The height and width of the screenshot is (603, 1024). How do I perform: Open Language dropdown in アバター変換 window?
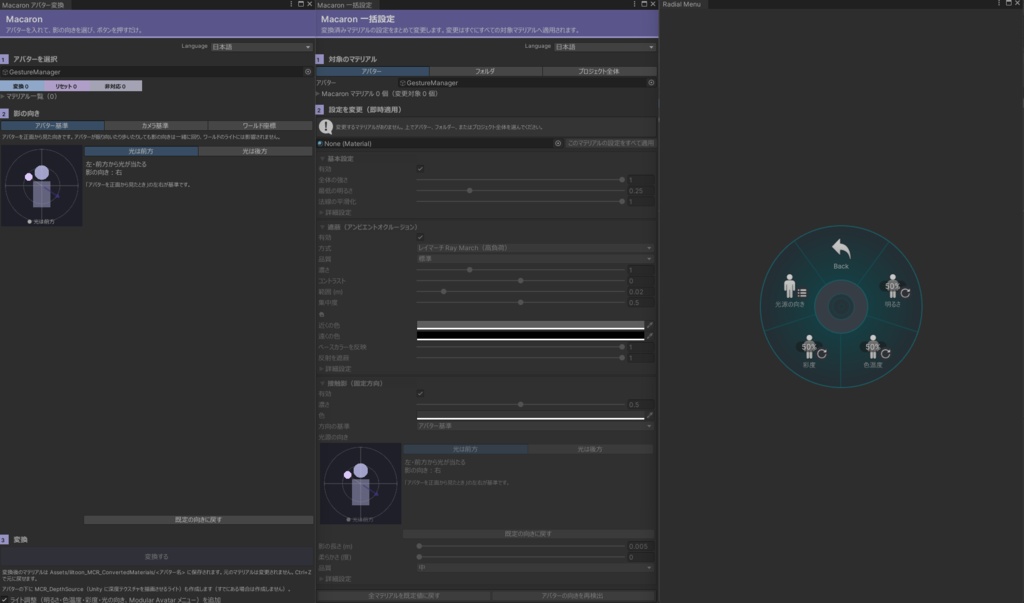coord(261,47)
